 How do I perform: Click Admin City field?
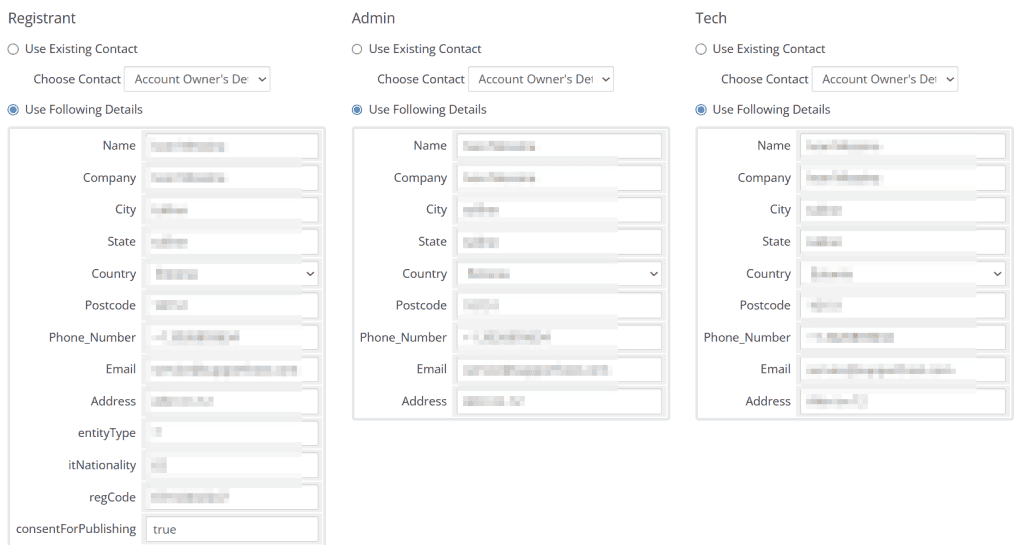(x=559, y=210)
